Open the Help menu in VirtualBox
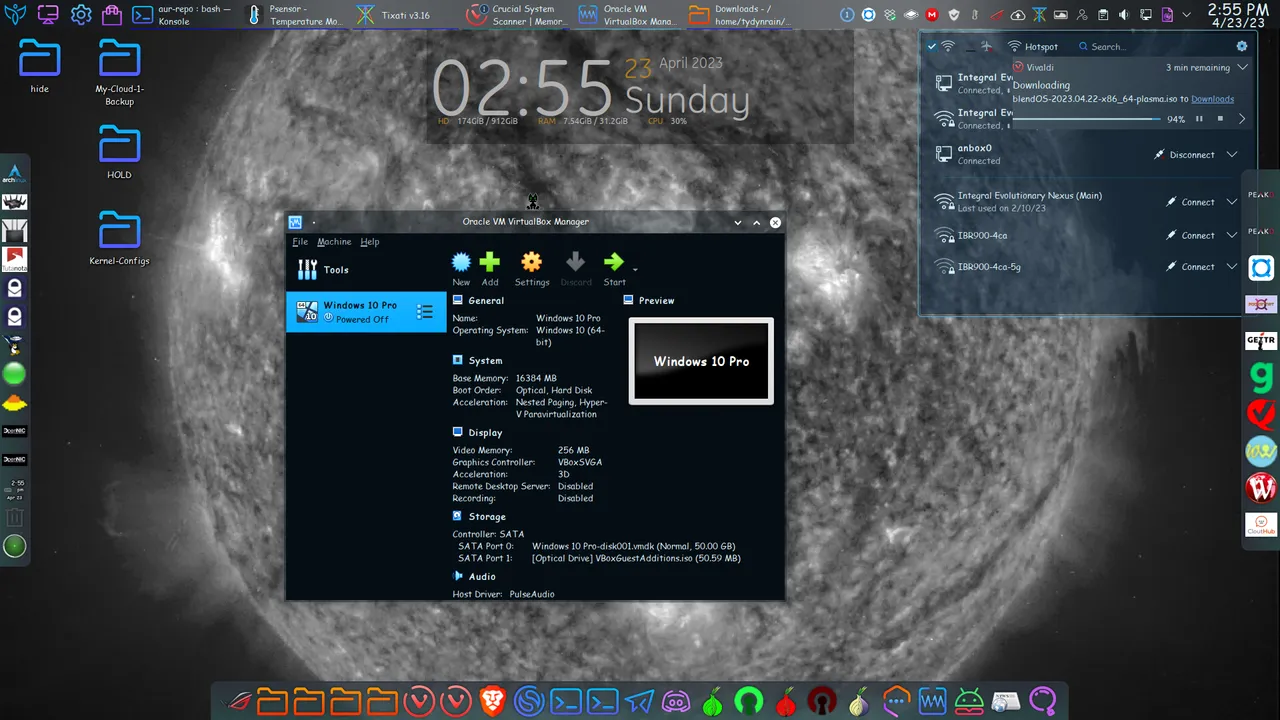The image size is (1280, 720). (370, 242)
